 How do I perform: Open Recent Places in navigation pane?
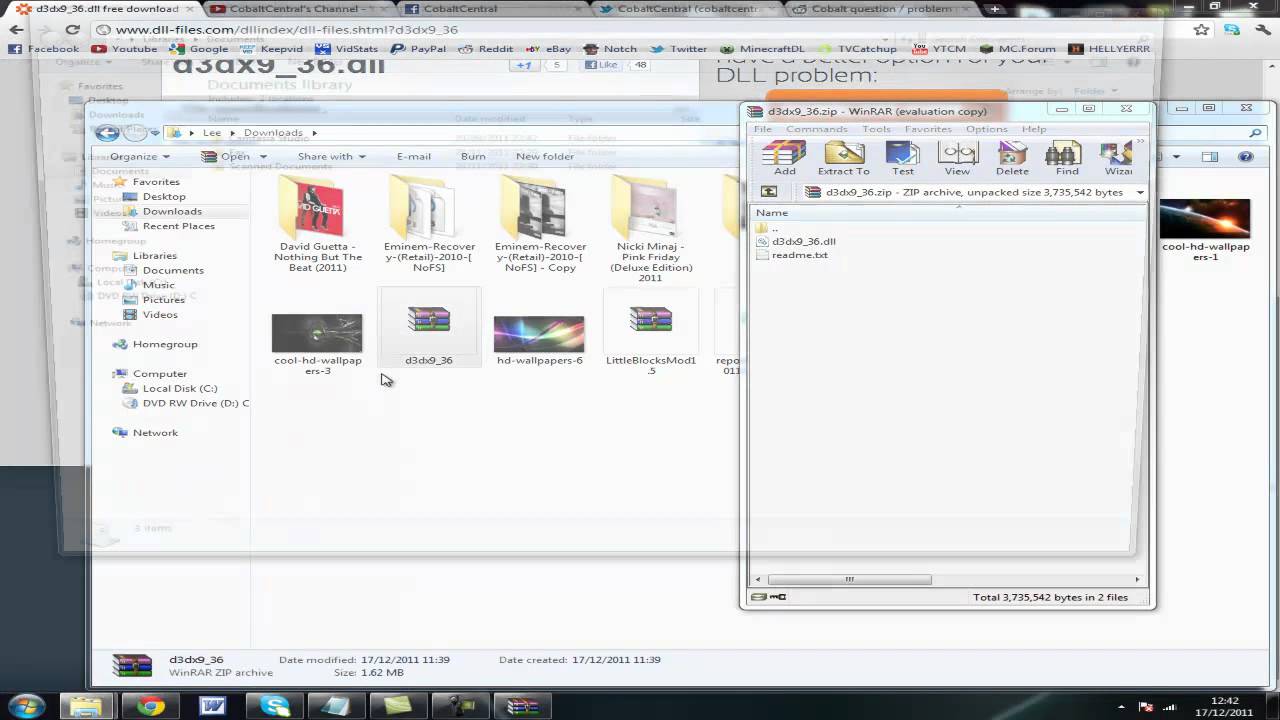pos(178,226)
